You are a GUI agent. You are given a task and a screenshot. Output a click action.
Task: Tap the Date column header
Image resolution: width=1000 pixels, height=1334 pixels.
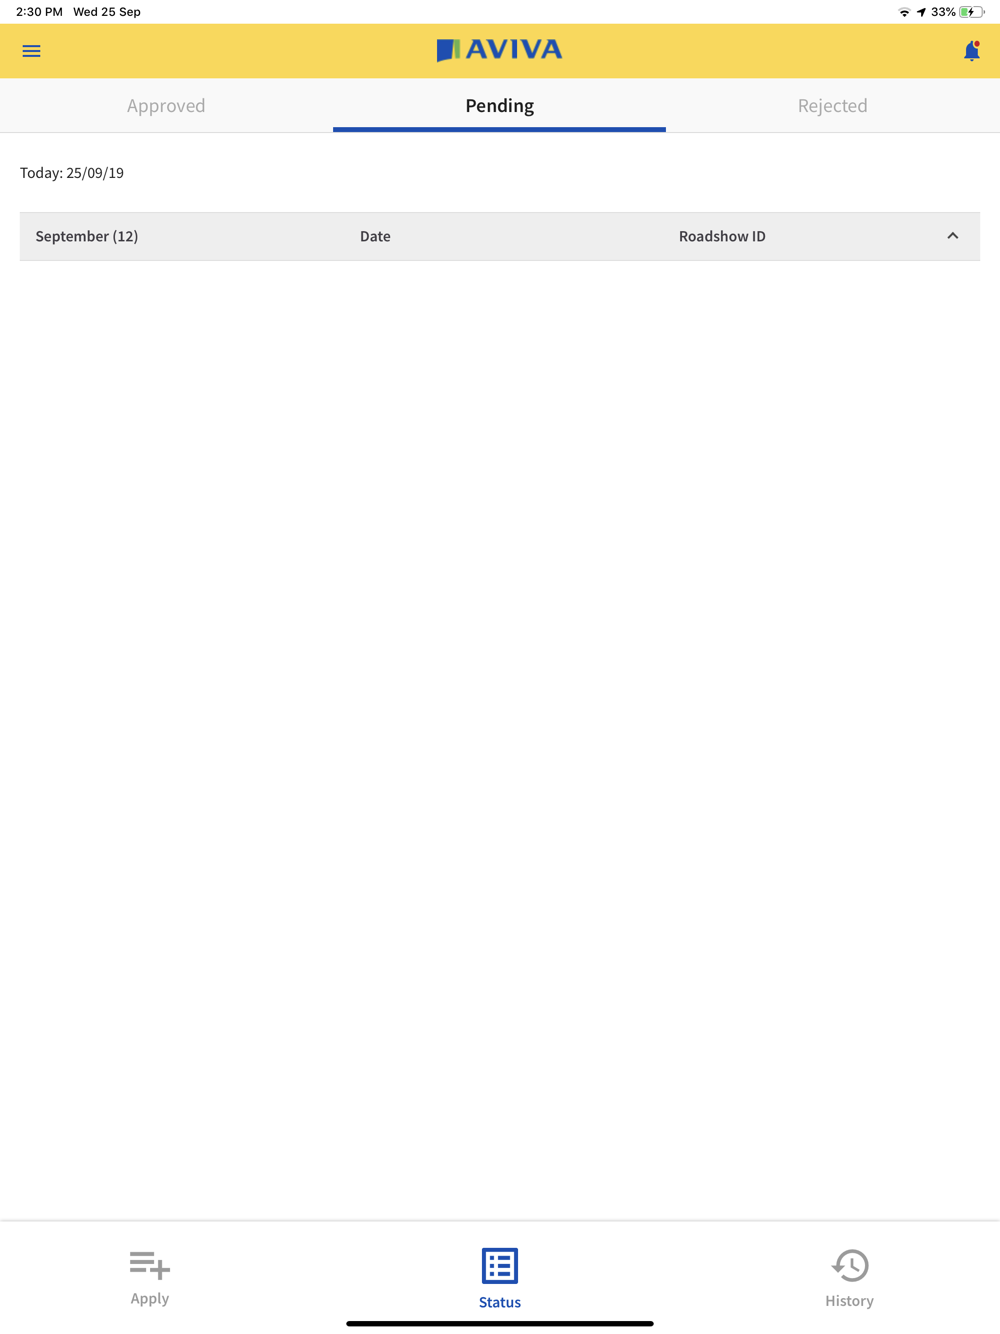click(x=375, y=236)
